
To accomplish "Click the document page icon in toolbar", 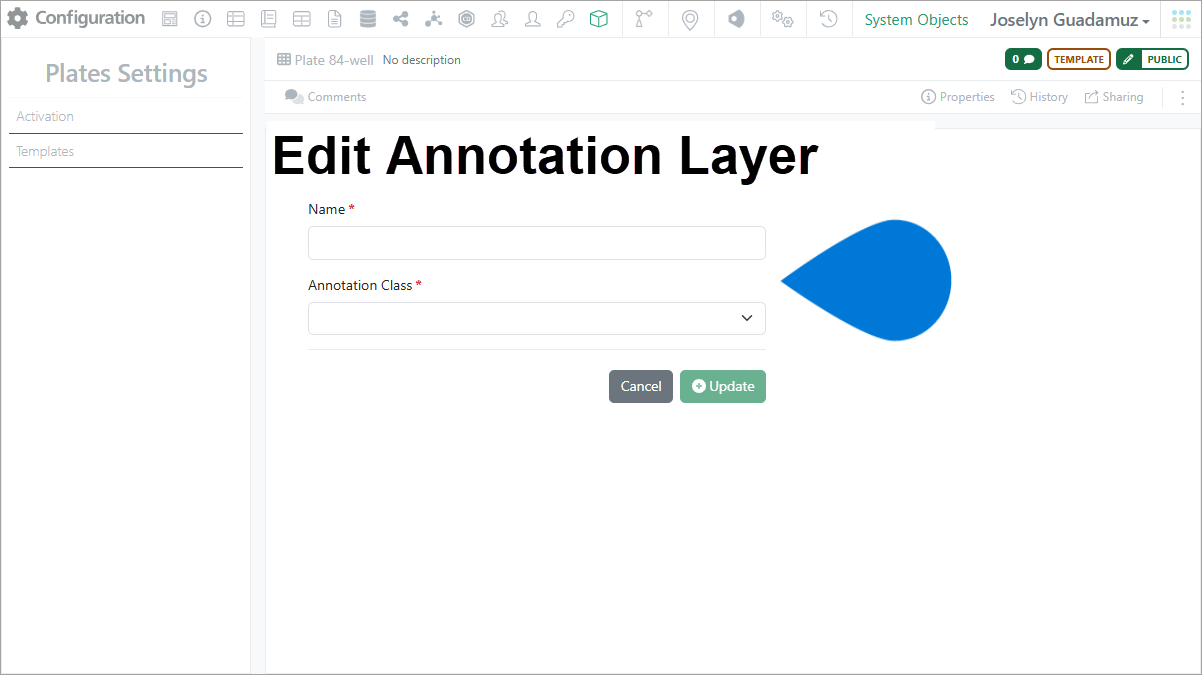I will 335,19.
